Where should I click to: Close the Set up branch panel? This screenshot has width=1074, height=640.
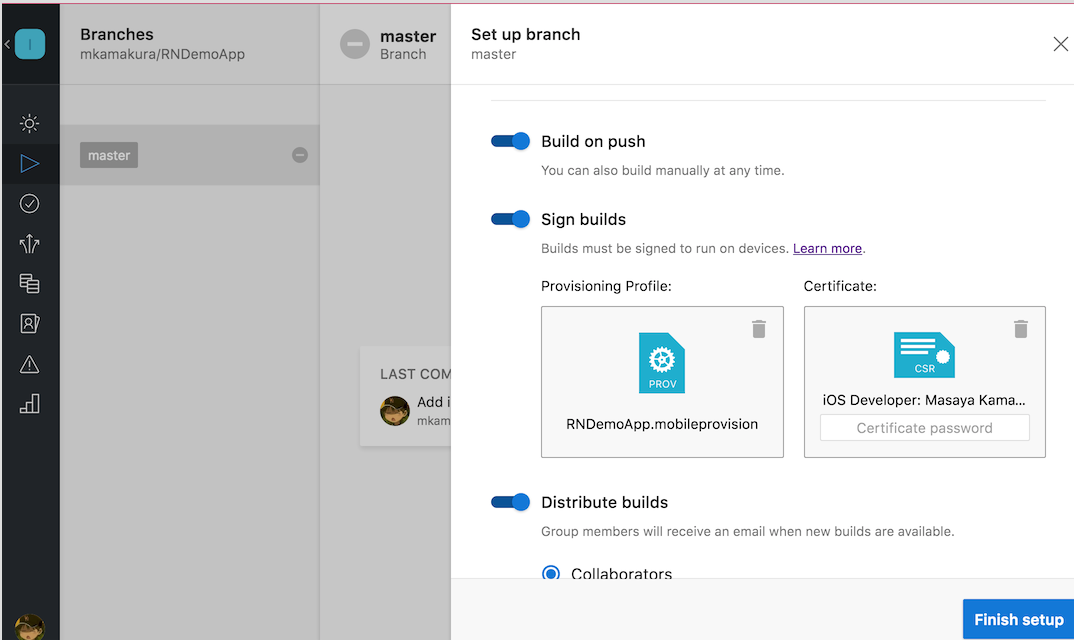(x=1060, y=44)
